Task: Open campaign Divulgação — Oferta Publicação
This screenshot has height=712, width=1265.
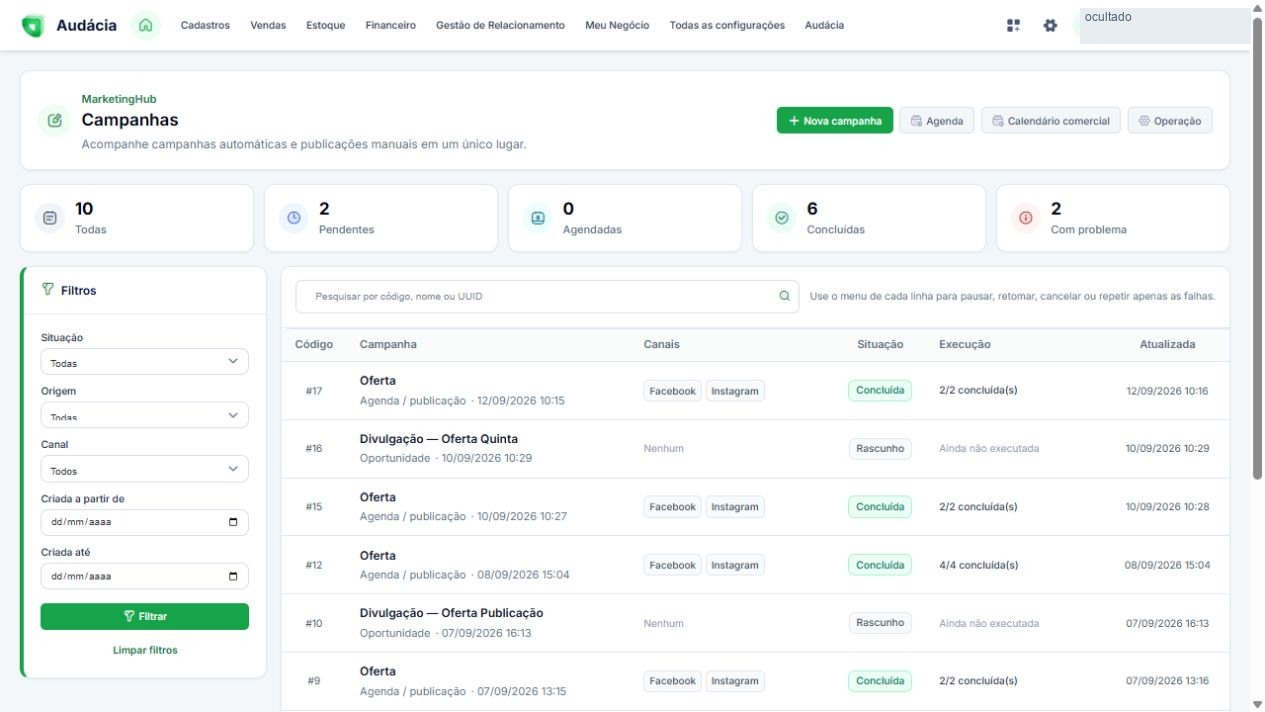Action: click(x=451, y=613)
